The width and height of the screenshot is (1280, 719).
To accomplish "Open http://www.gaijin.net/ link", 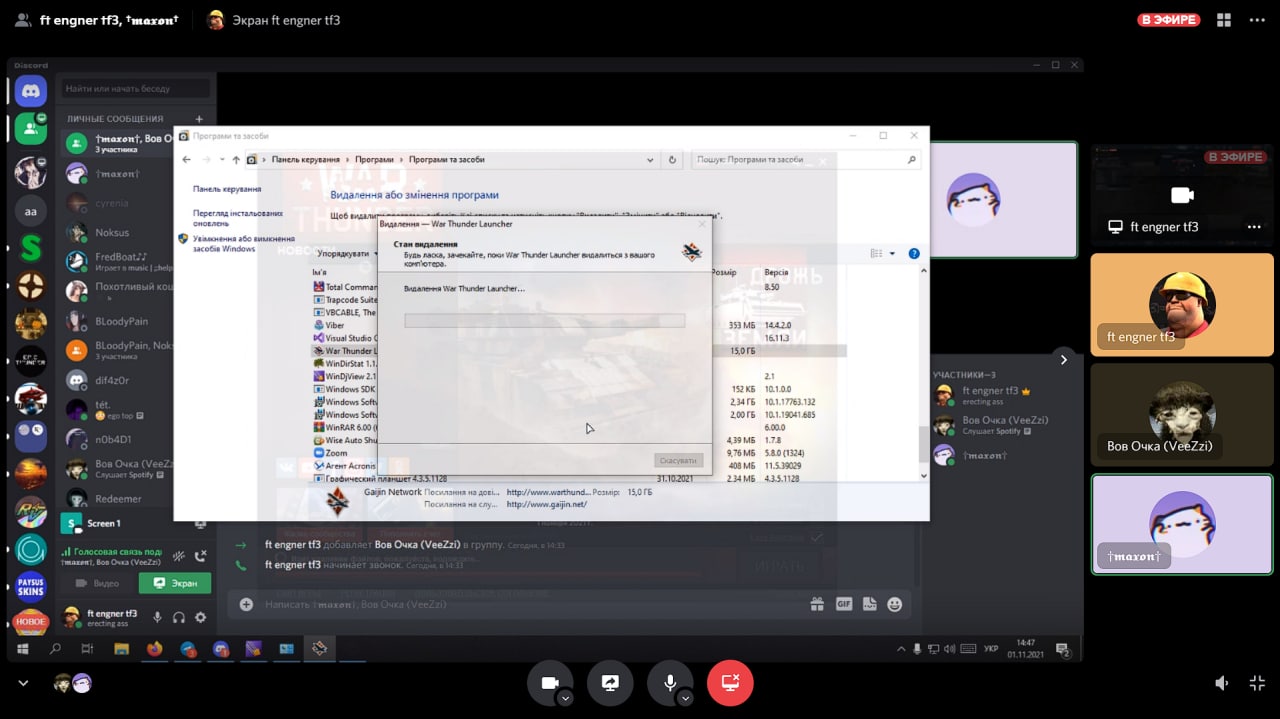I will (547, 504).
